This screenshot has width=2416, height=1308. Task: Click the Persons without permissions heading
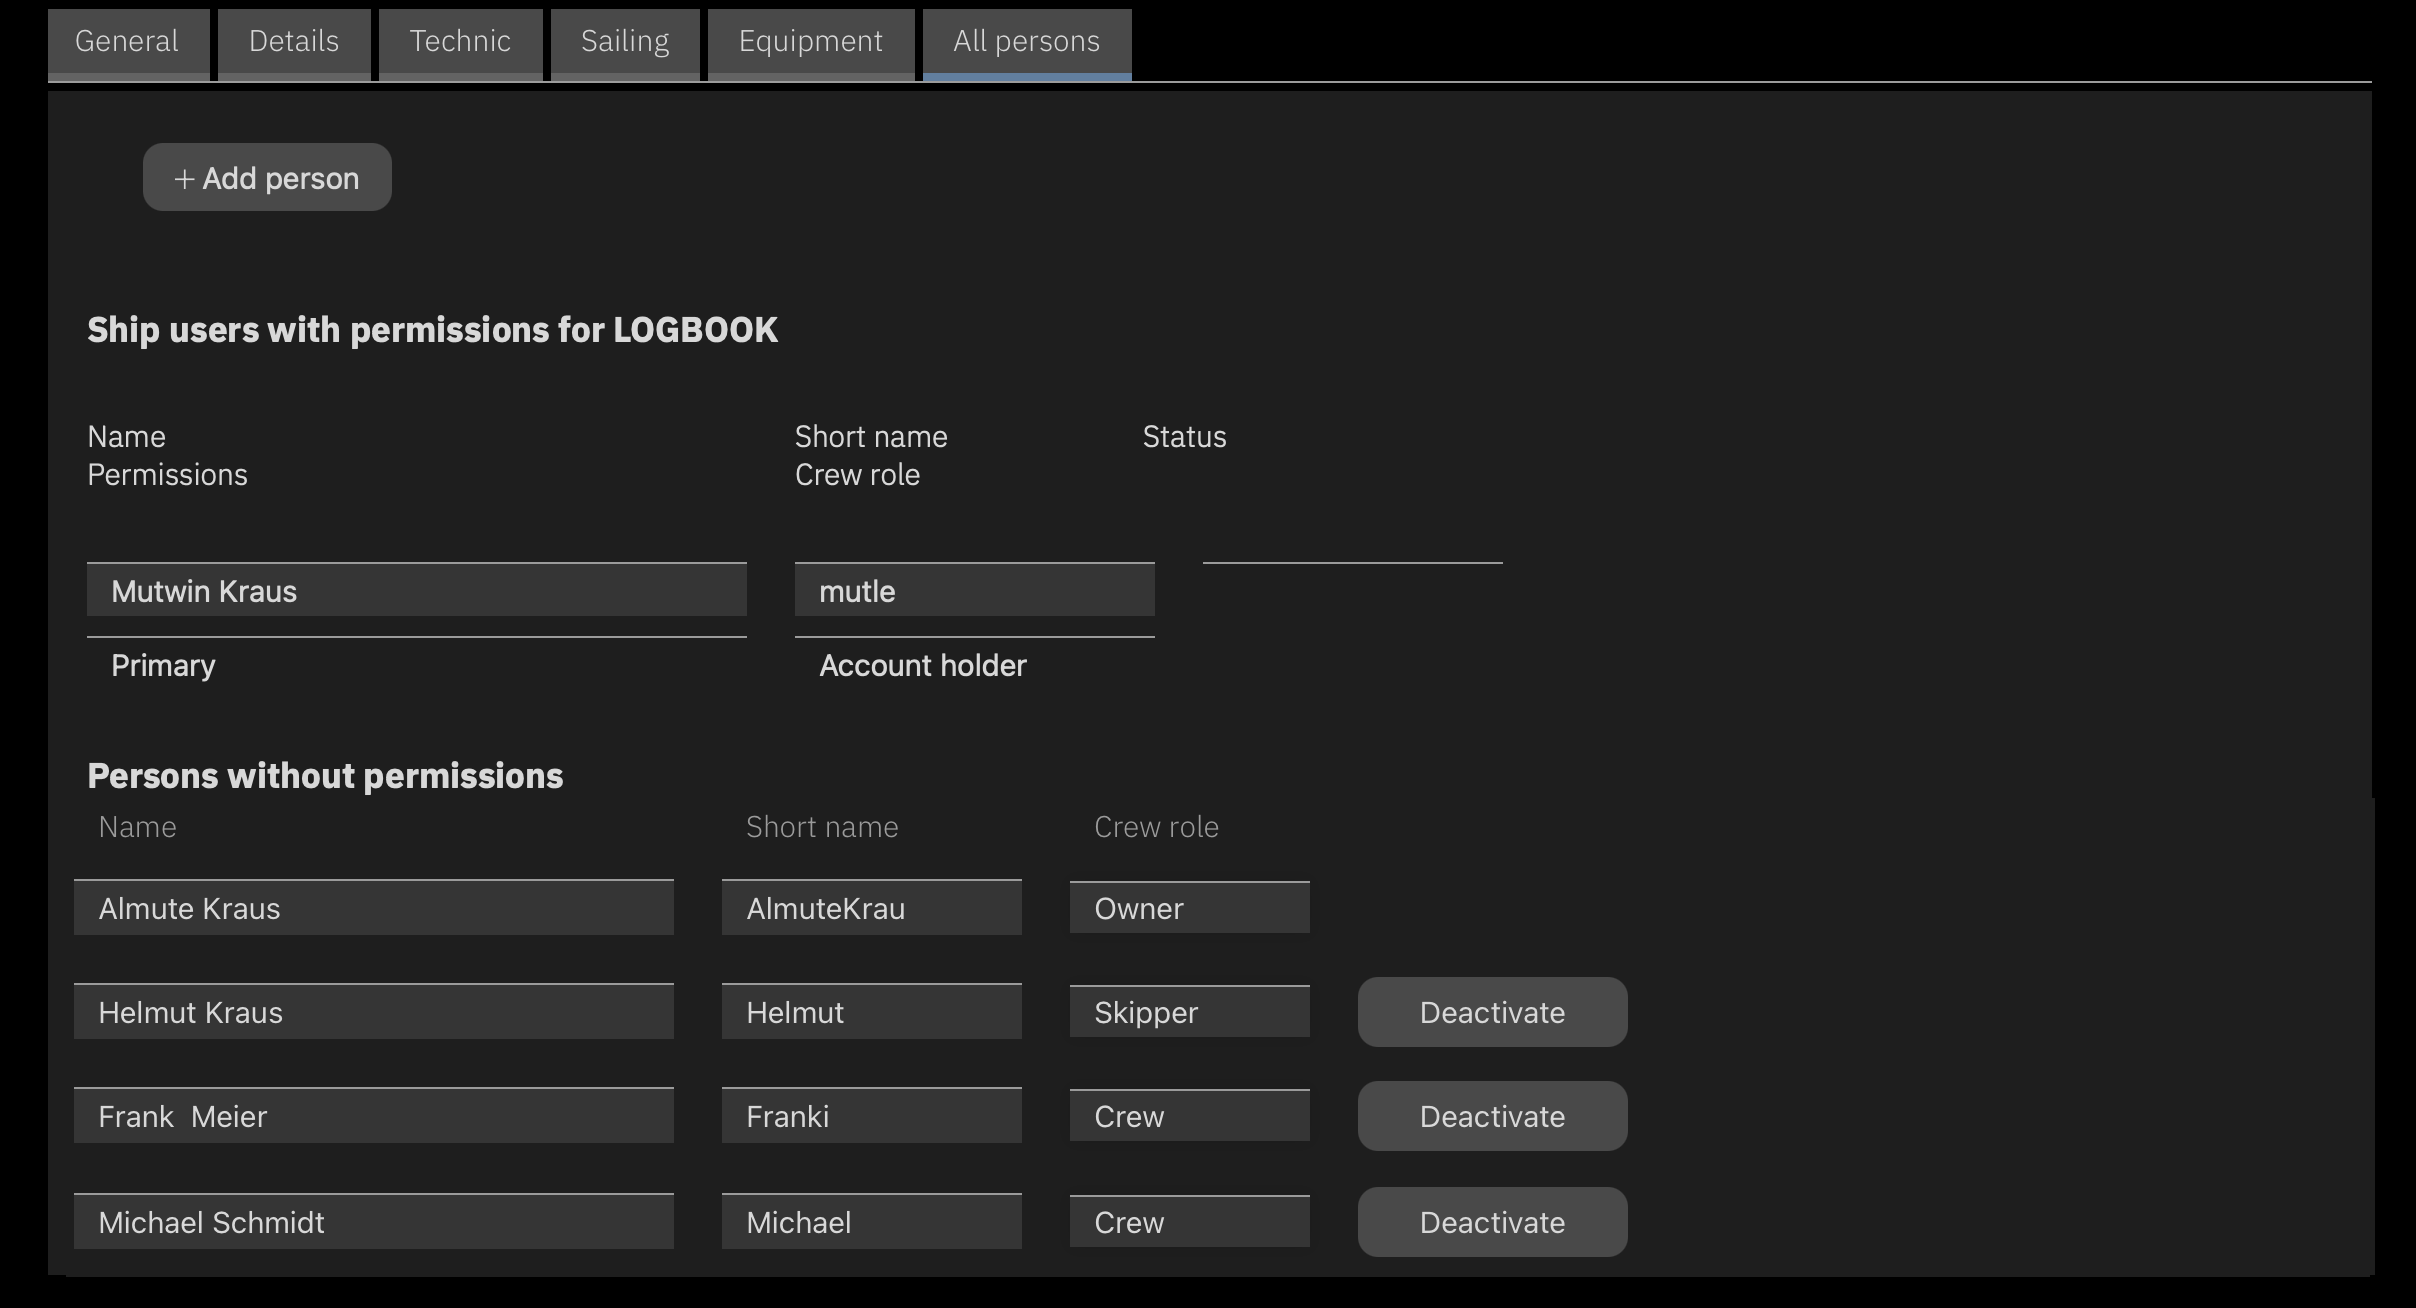325,776
